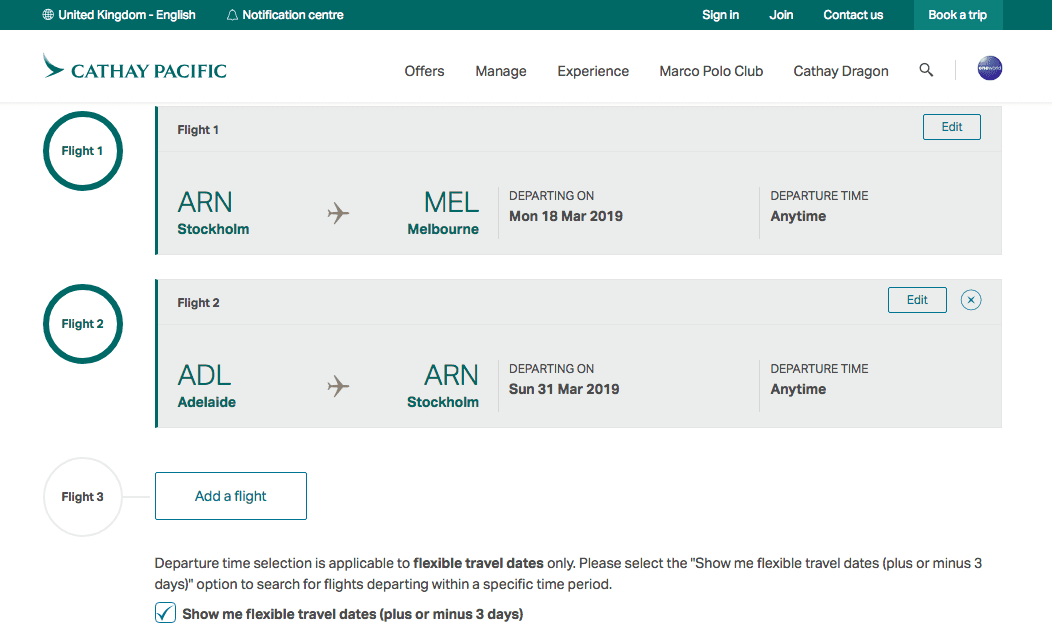Click Flight 1 Anytime departure time
This screenshot has width=1052, height=632.
coord(798,216)
